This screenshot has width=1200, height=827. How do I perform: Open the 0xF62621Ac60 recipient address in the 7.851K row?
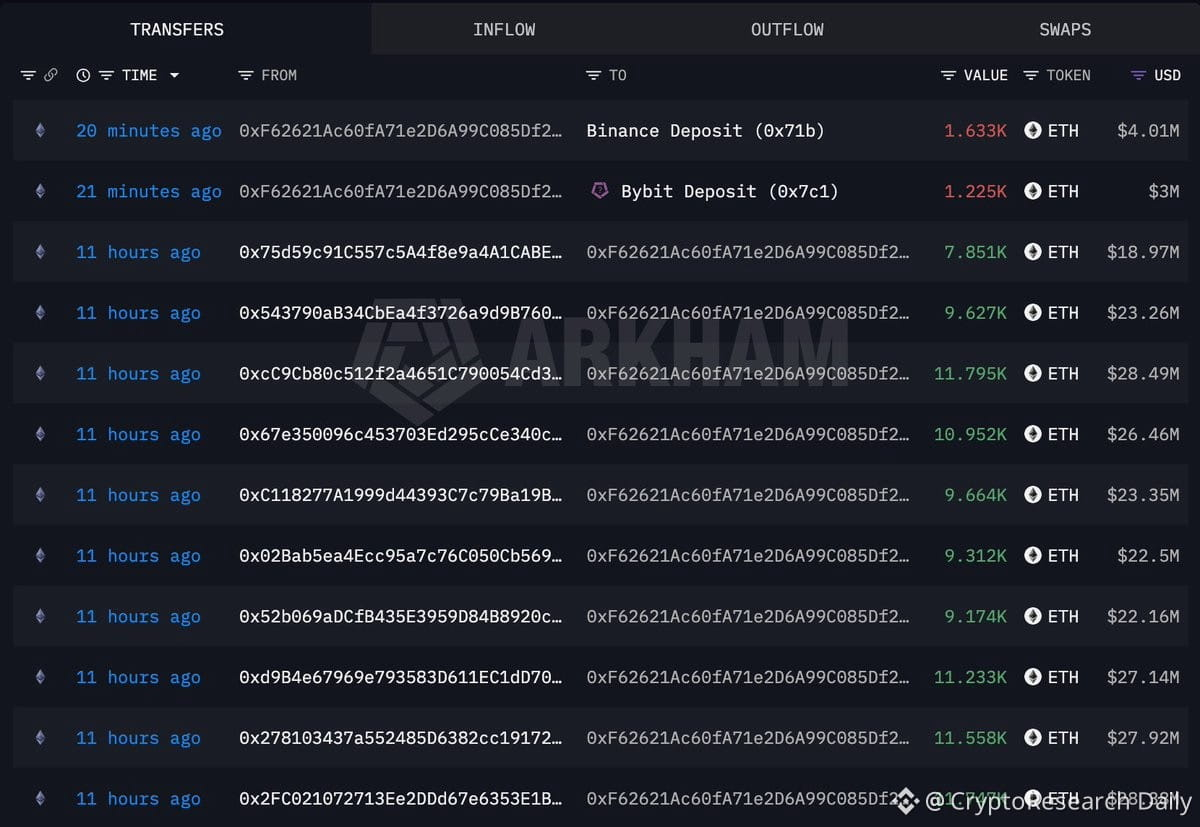click(748, 252)
